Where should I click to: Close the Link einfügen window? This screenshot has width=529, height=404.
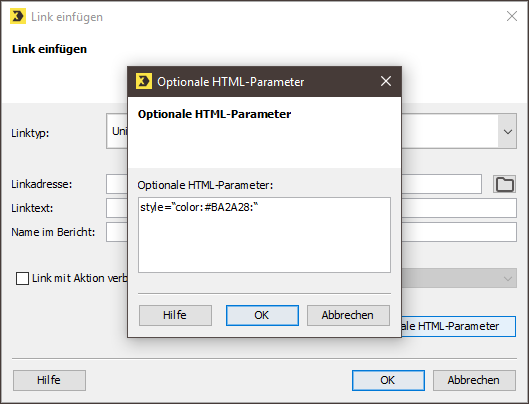click(x=512, y=16)
